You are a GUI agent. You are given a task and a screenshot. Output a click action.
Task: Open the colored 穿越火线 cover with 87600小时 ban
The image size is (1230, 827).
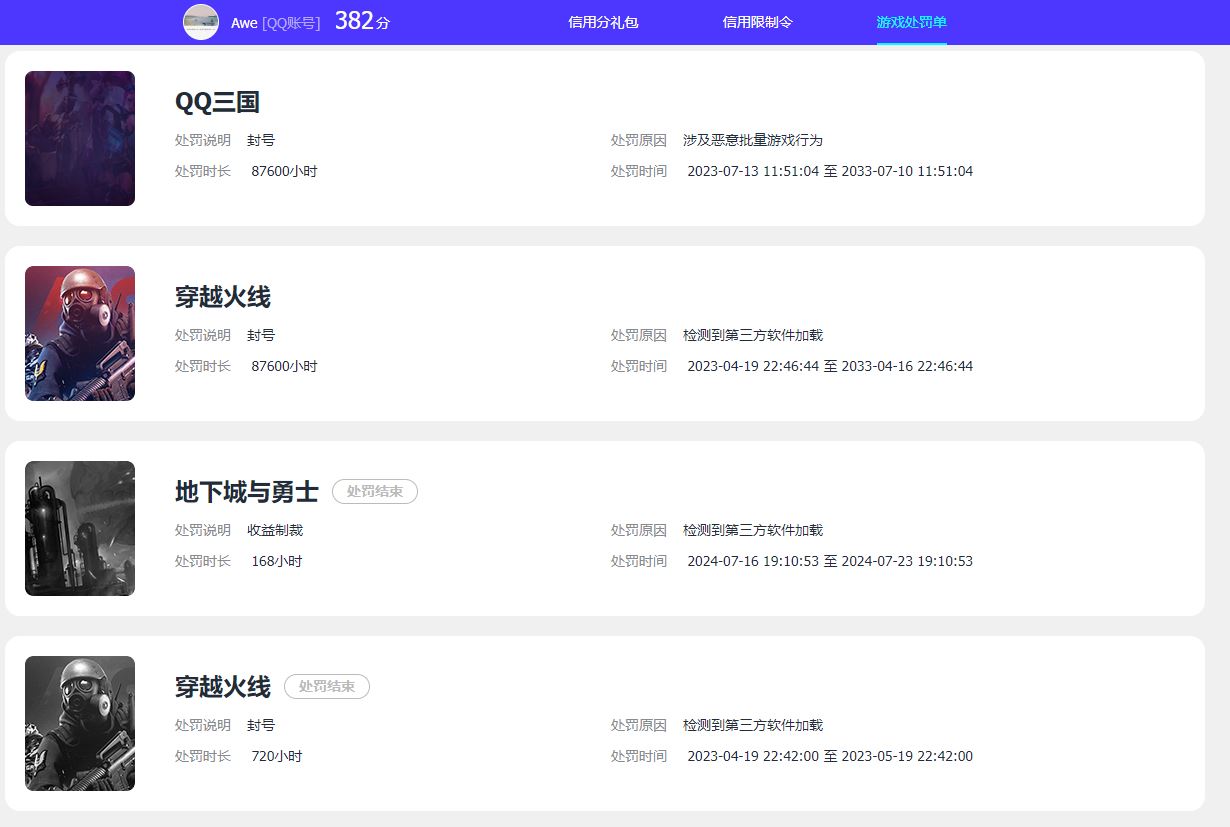coord(80,333)
